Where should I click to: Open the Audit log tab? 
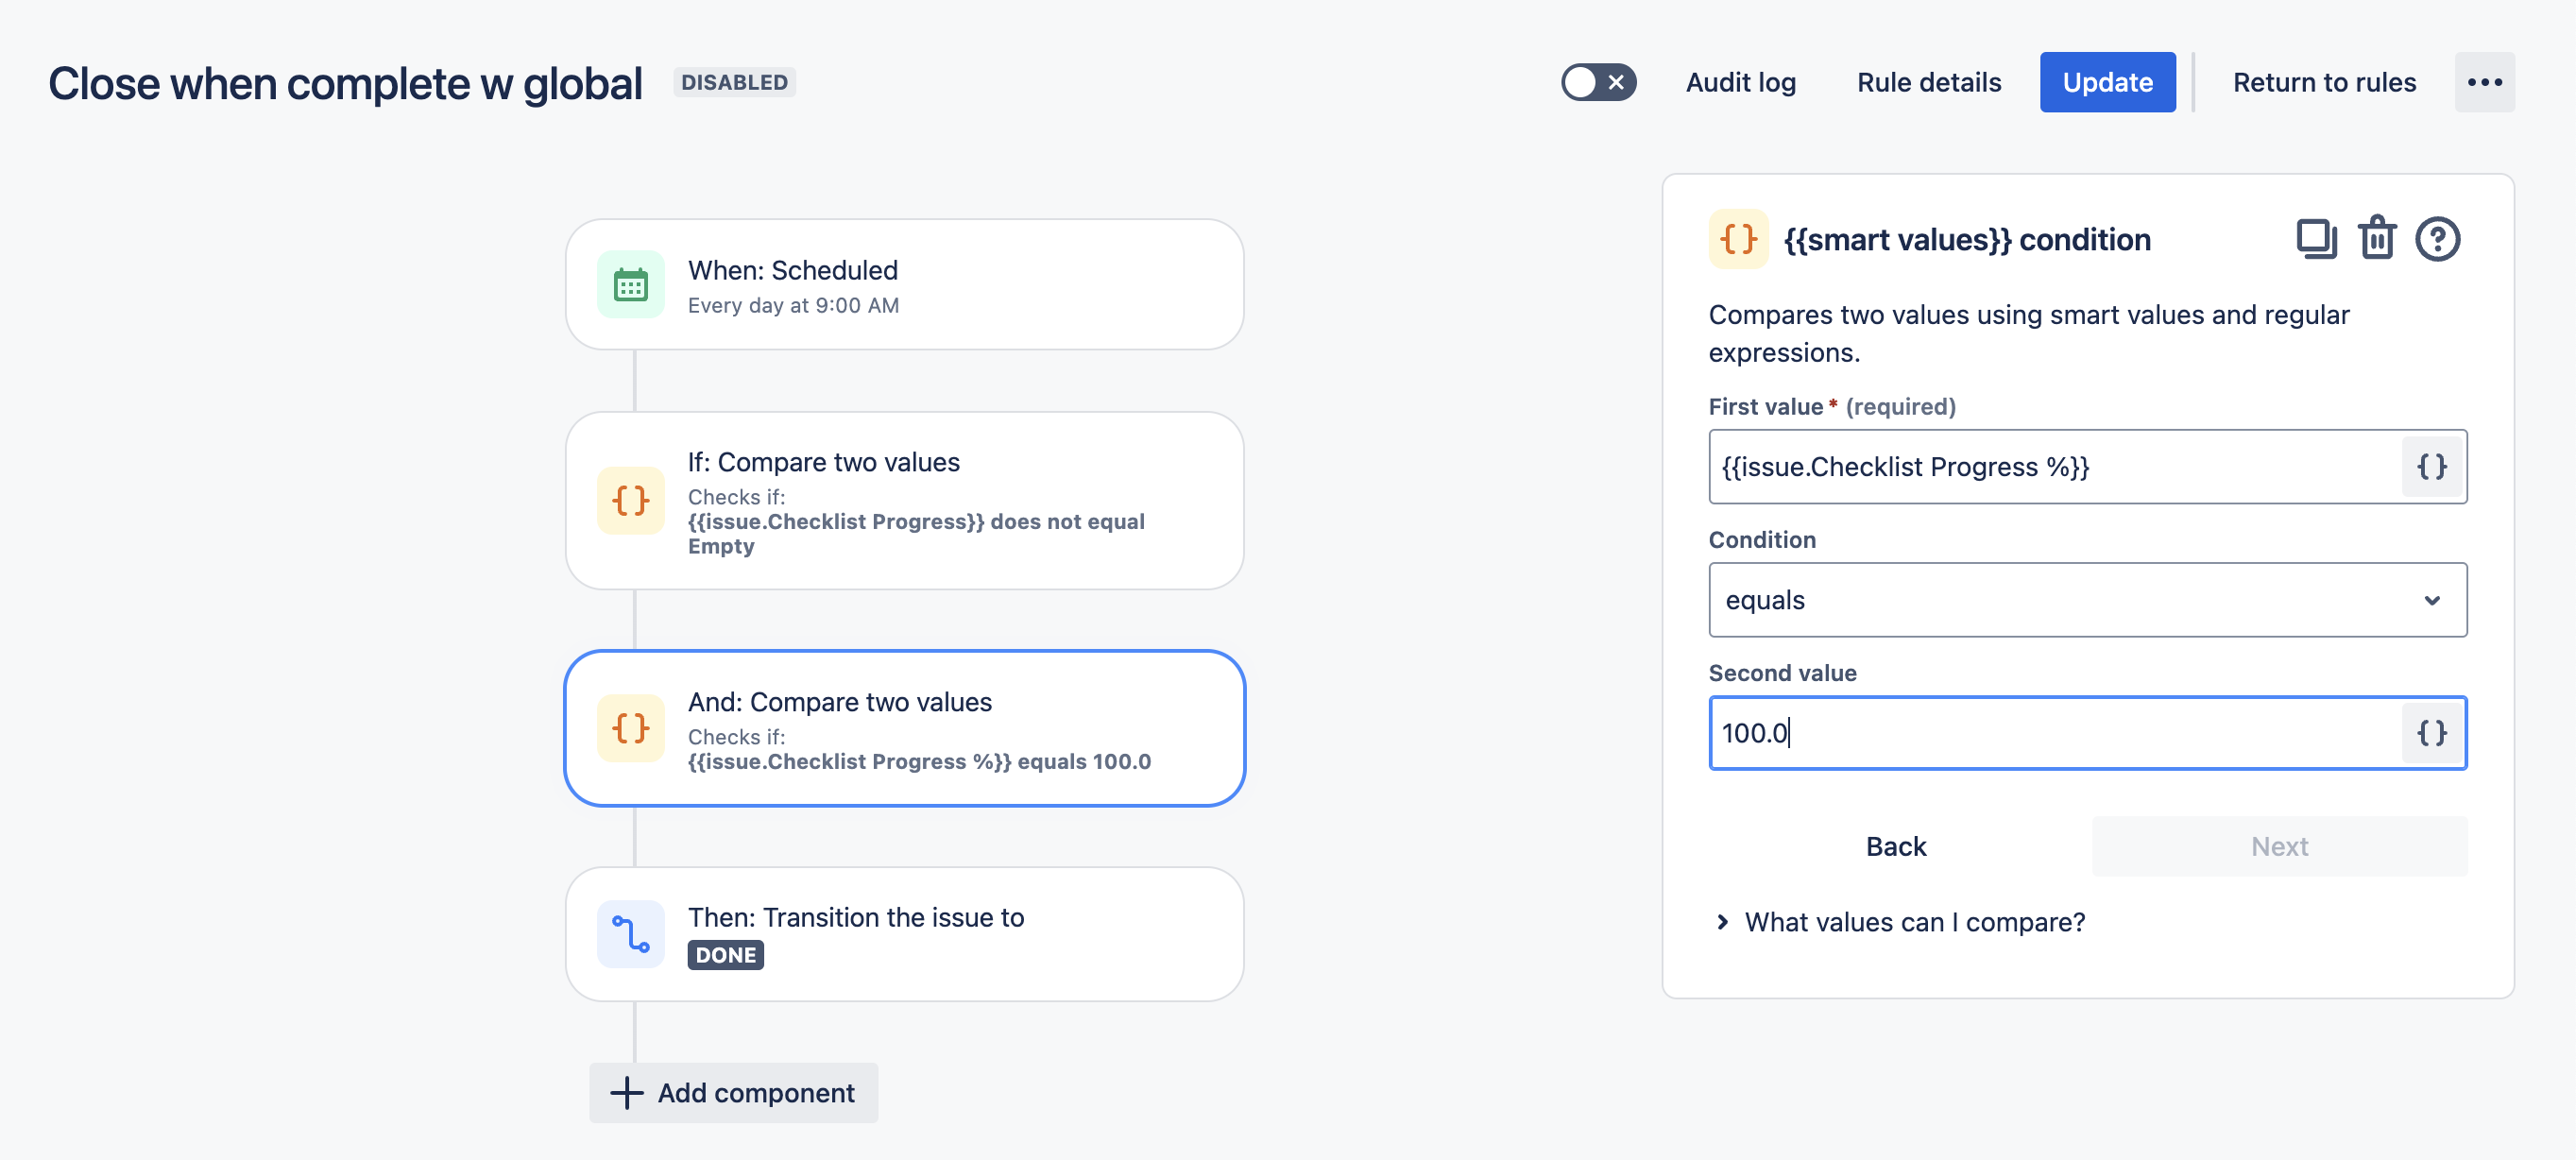(x=1740, y=82)
